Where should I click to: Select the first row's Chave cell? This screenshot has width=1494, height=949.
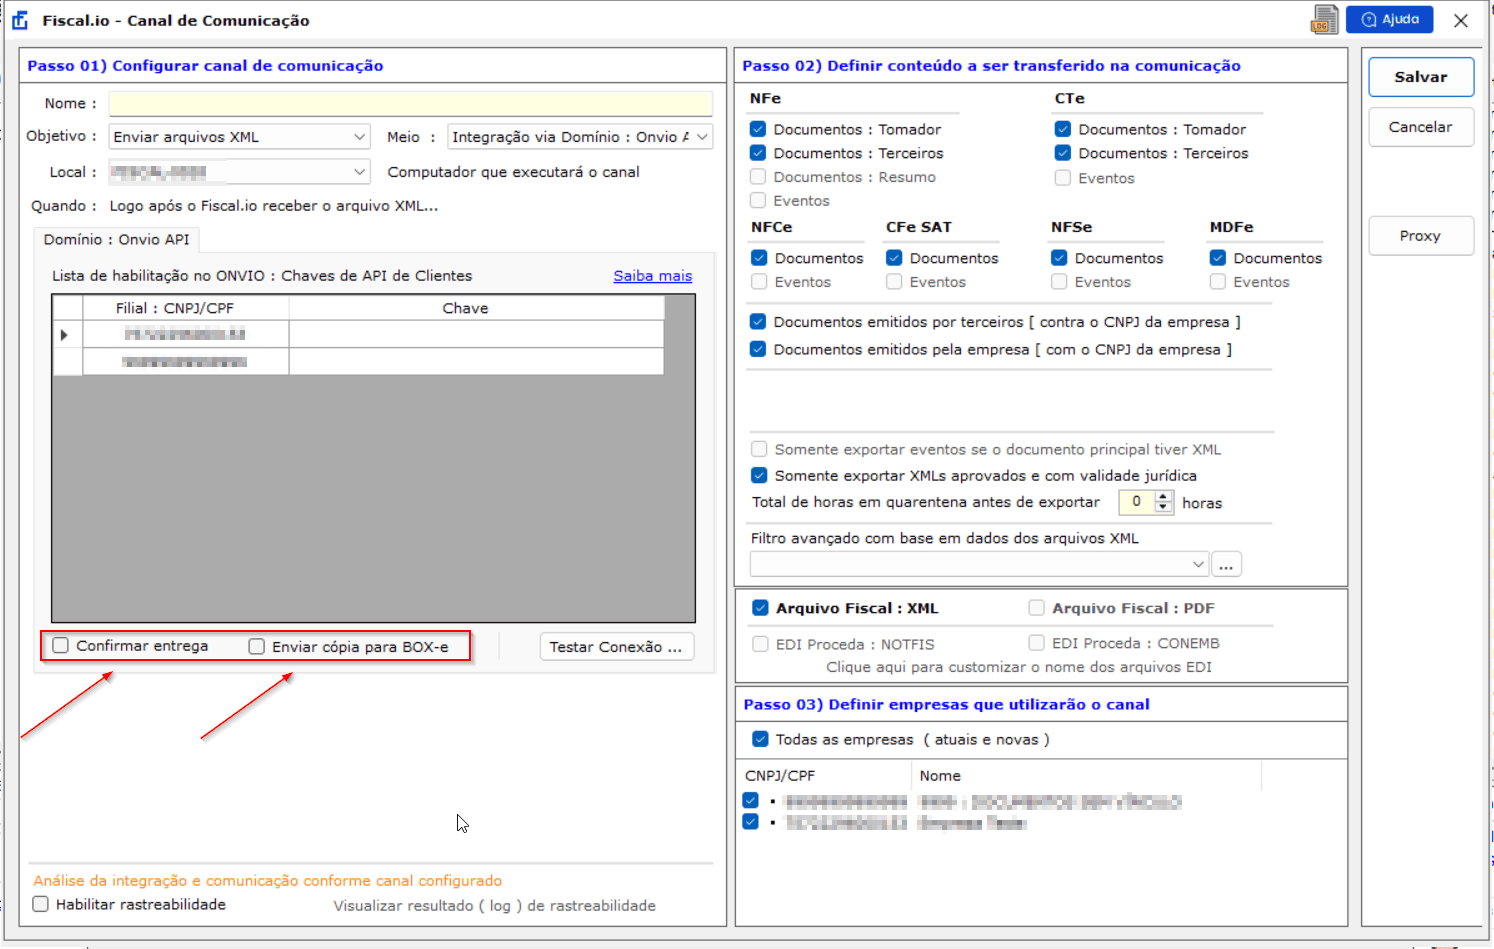(477, 334)
